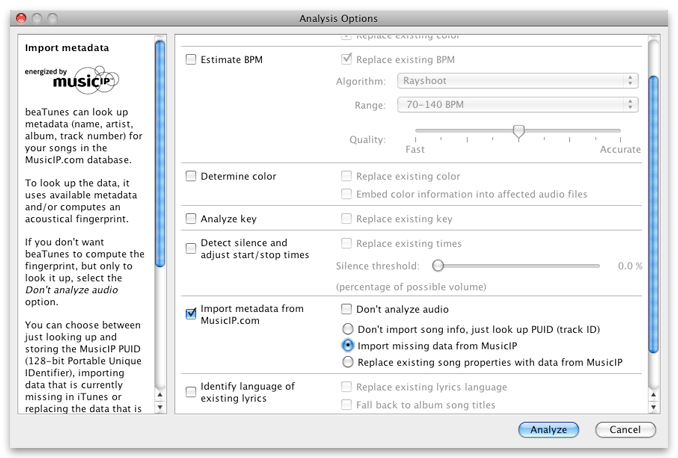Viewport: 678px width, 458px height.
Task: Toggle Replace existing BPM checkbox
Action: pos(346,59)
